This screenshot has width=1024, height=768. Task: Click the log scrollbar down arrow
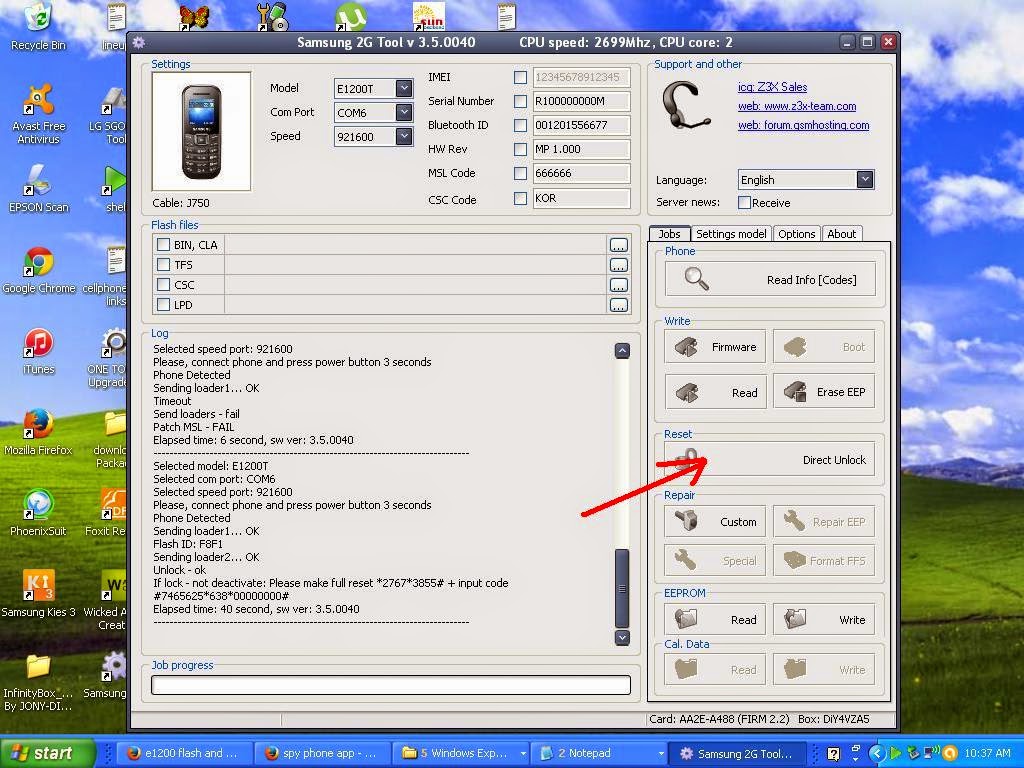point(622,637)
